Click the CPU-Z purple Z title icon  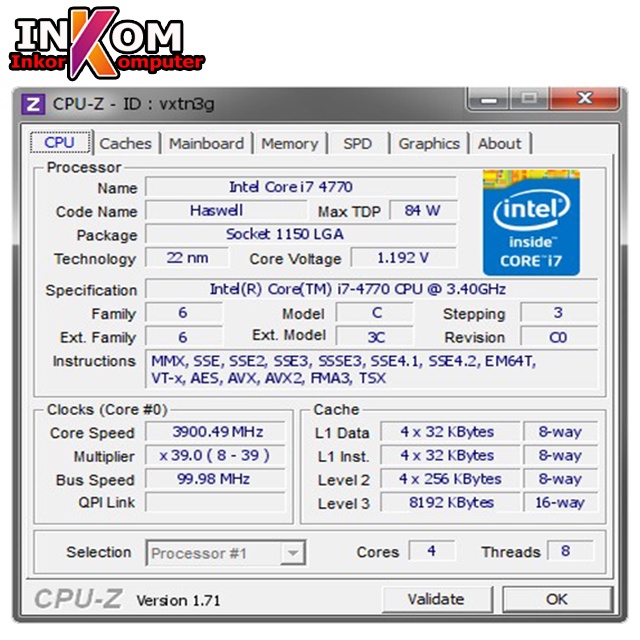33,104
